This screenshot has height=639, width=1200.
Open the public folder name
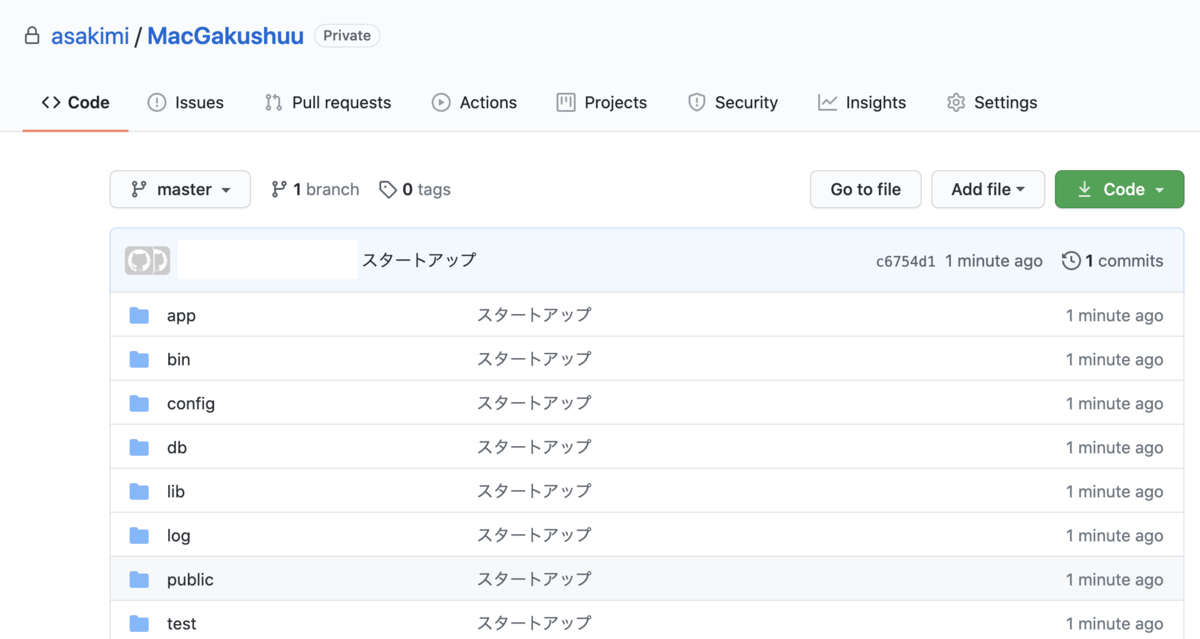click(190, 580)
